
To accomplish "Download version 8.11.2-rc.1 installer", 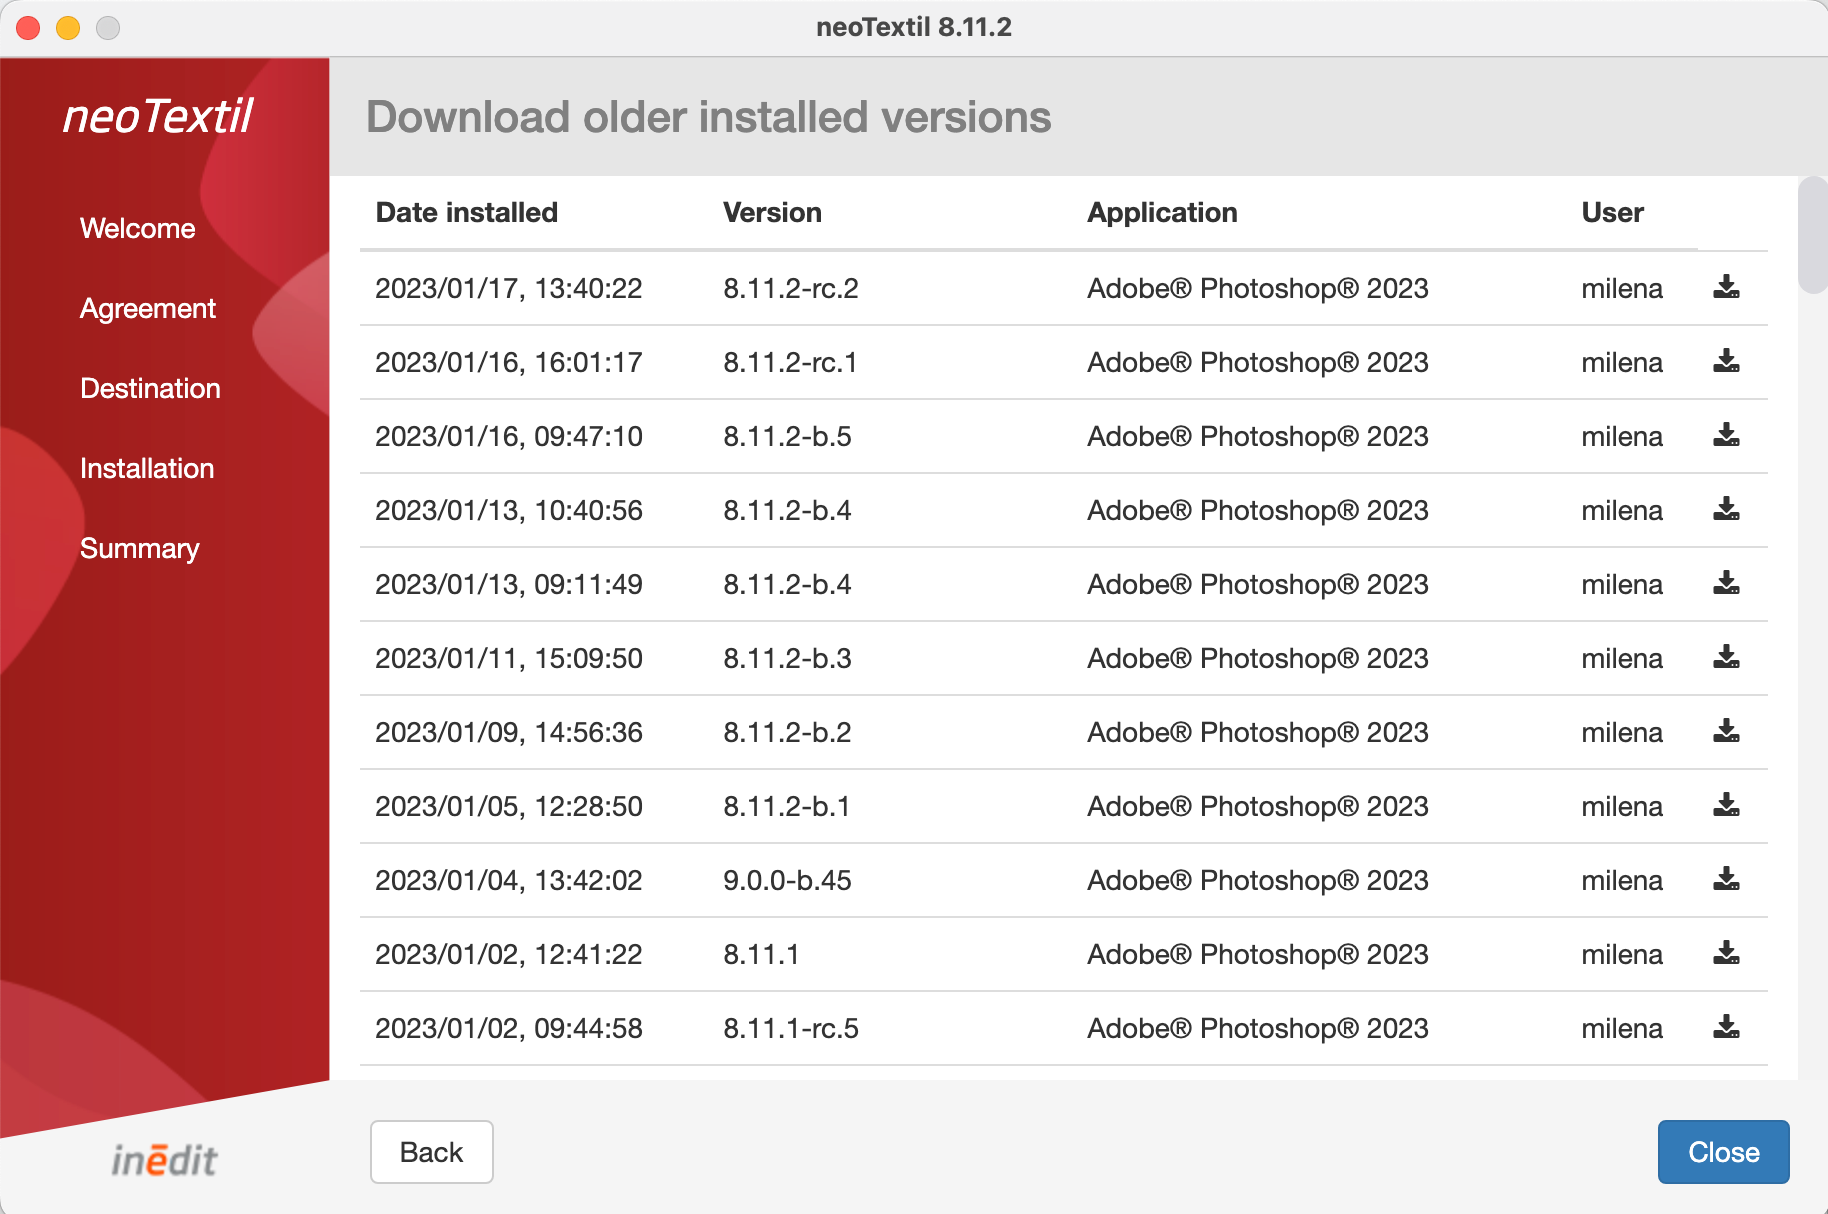I will click(x=1726, y=362).
